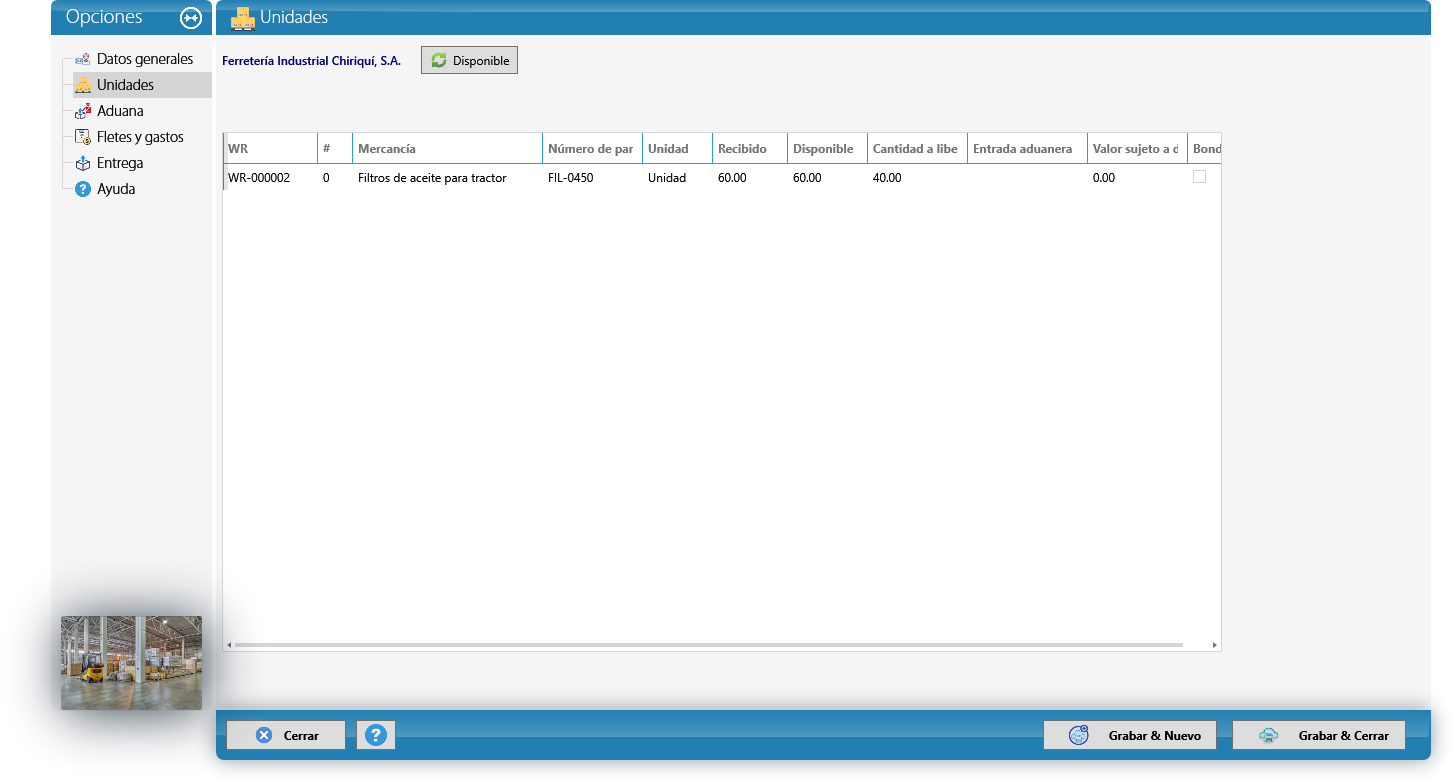Screen dimensions: 1454x783
Task: Click the scrollbar right arrow
Action: click(x=1215, y=645)
